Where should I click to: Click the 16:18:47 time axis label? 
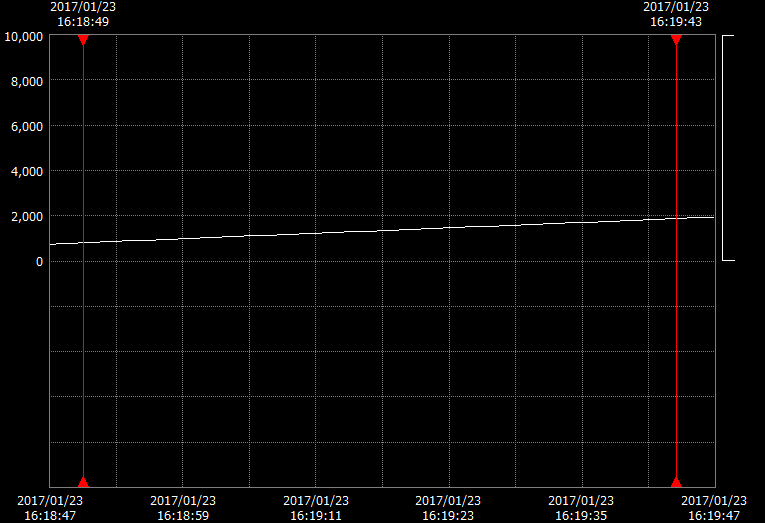[x=50, y=508]
